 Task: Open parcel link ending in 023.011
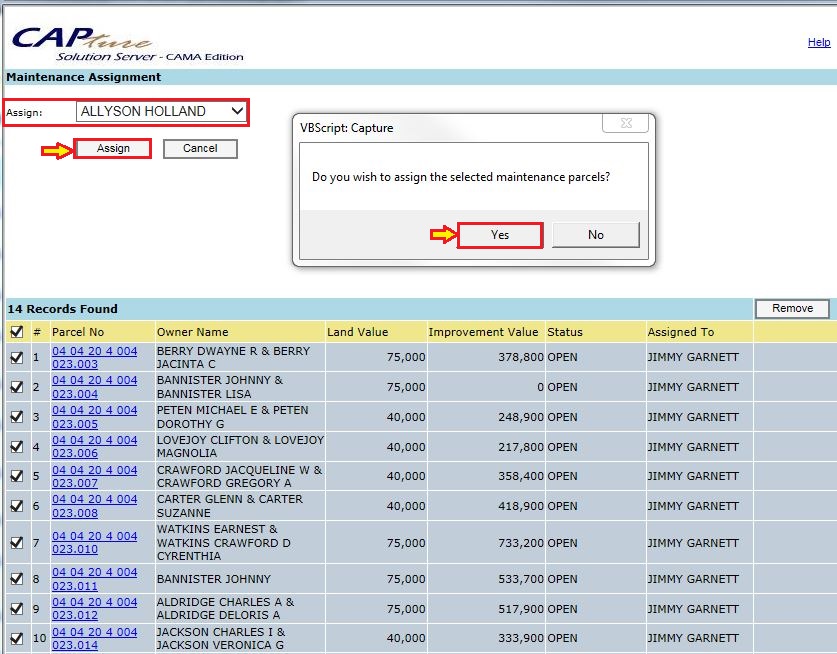(x=94, y=579)
